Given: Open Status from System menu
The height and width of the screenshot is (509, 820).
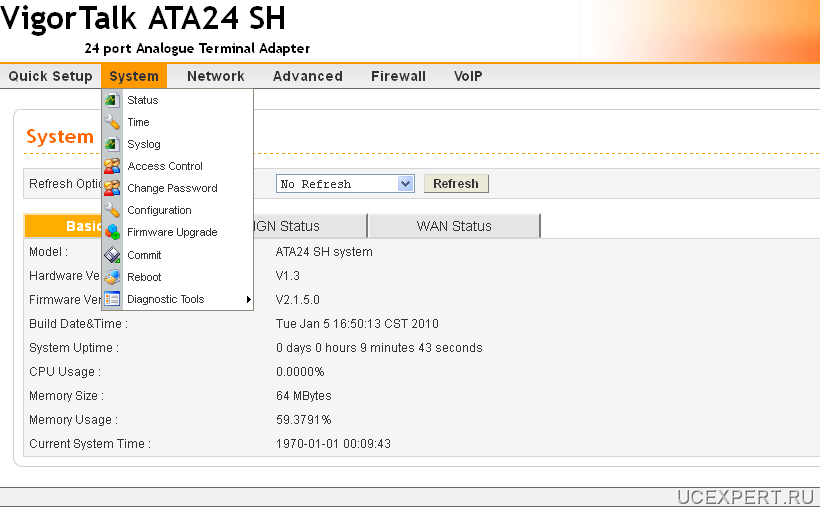Looking at the screenshot, I should [x=142, y=100].
